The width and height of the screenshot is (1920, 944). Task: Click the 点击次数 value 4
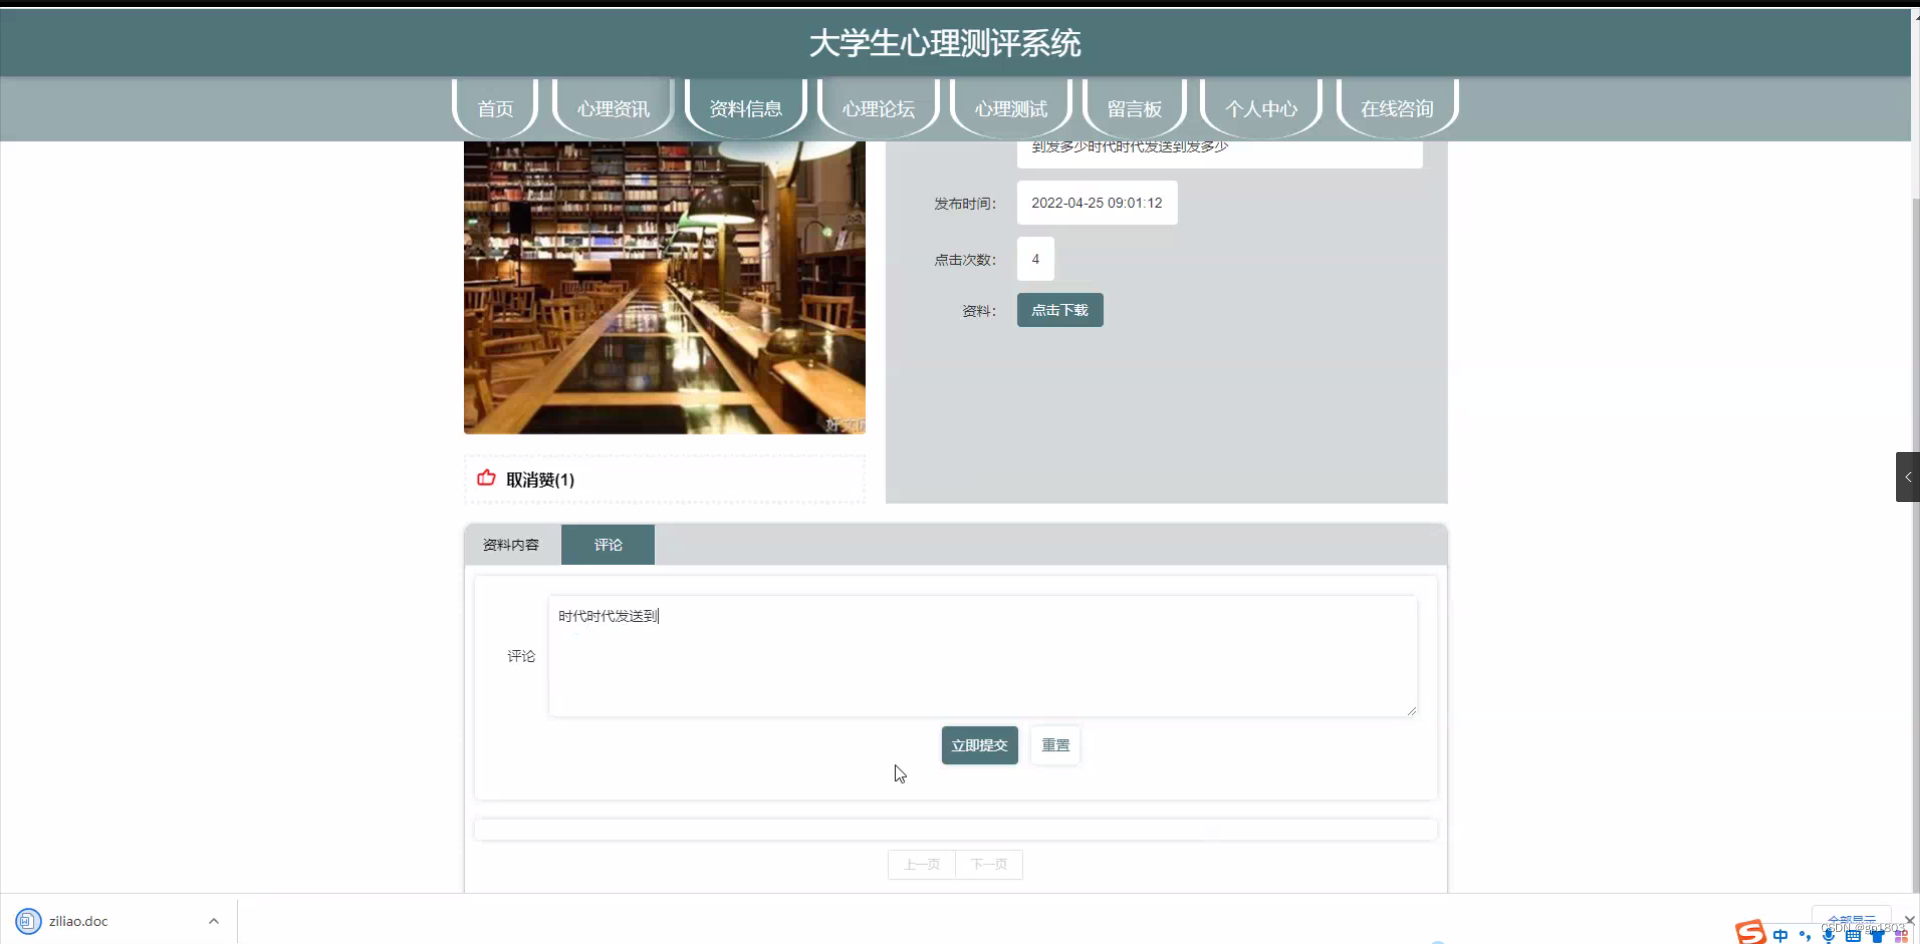1035,259
